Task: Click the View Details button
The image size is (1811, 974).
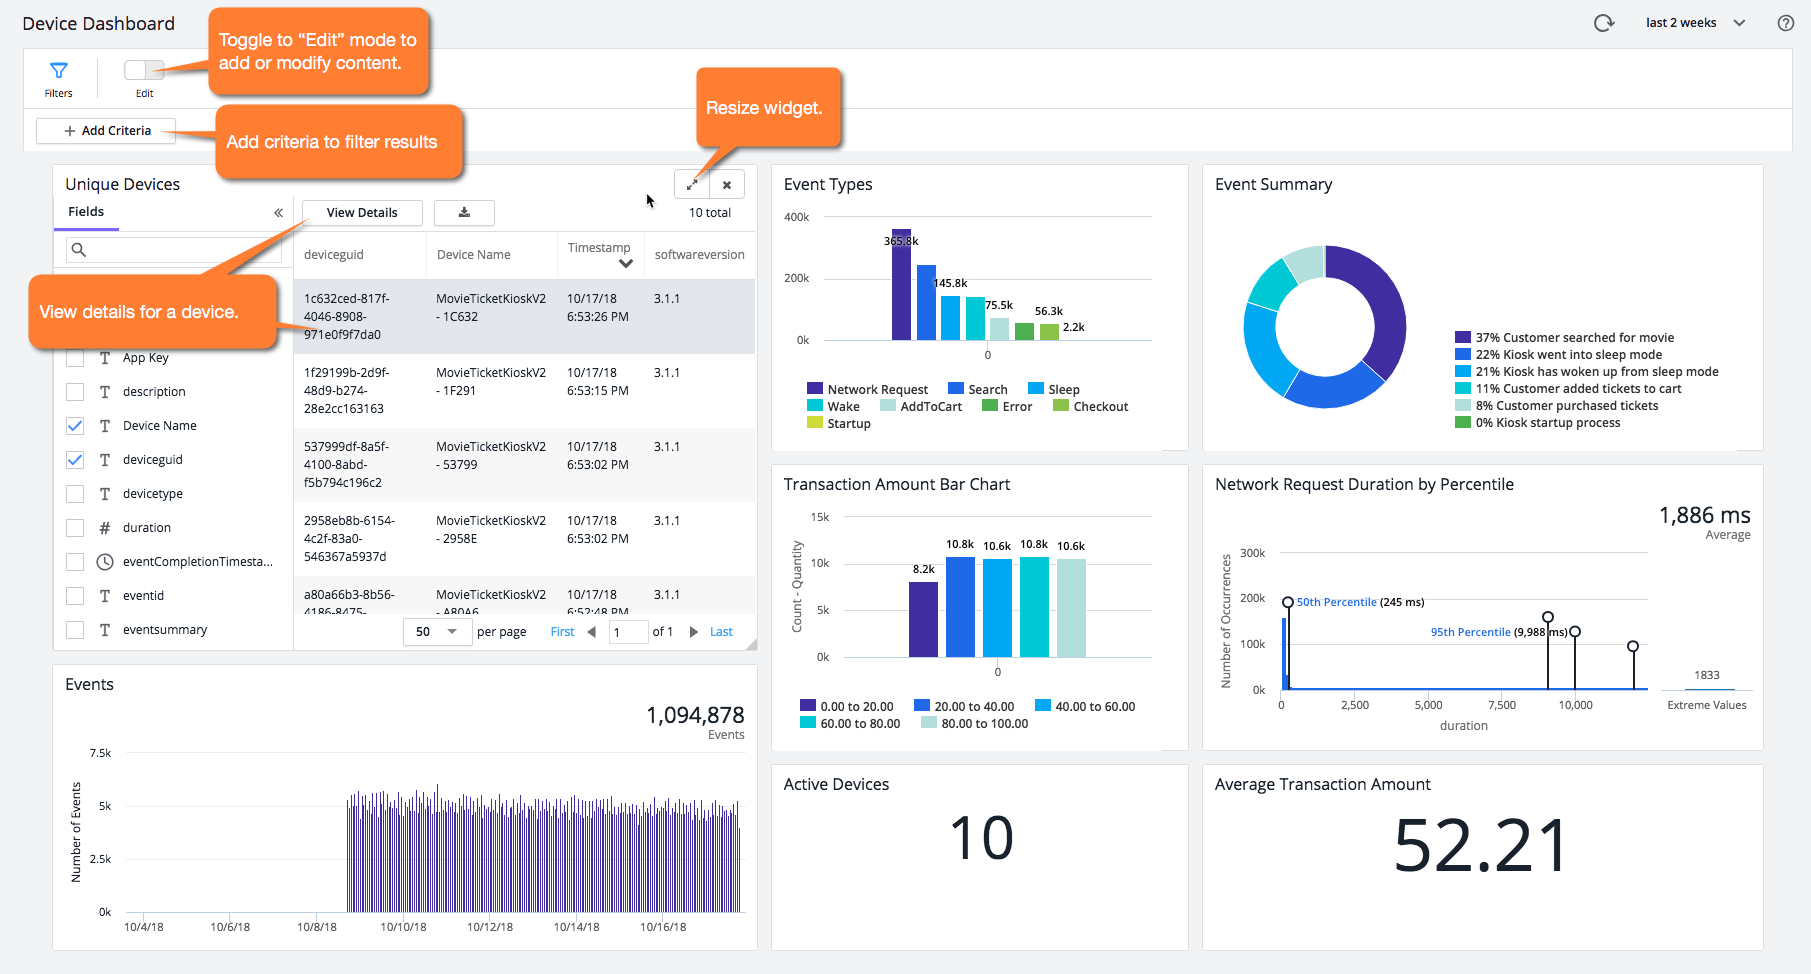Action: pyautogui.click(x=362, y=213)
